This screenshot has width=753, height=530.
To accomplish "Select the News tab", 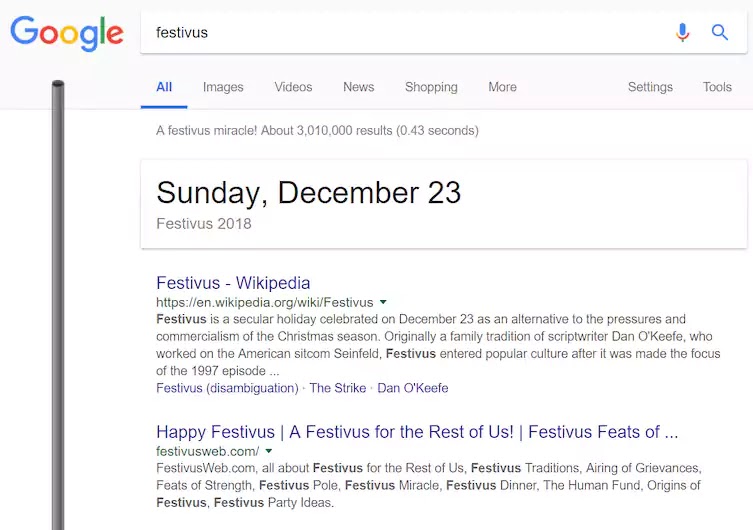I will [x=359, y=87].
